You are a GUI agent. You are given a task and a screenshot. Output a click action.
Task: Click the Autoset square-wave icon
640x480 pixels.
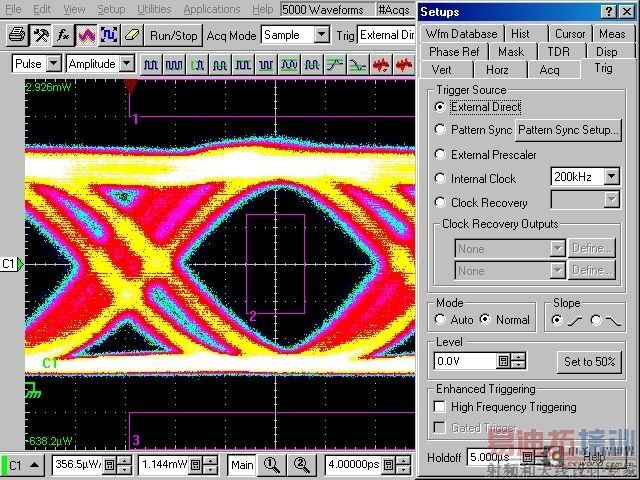point(109,36)
